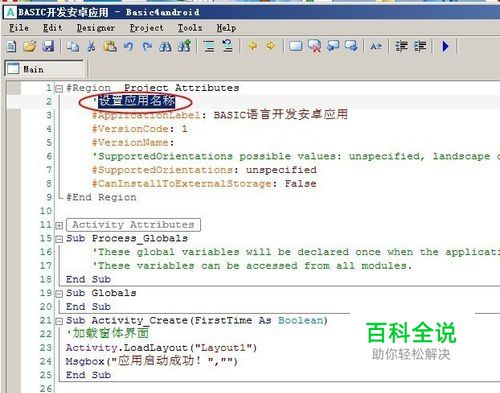Collapse Sub Globals block
This screenshot has height=393, width=500.
[59, 294]
